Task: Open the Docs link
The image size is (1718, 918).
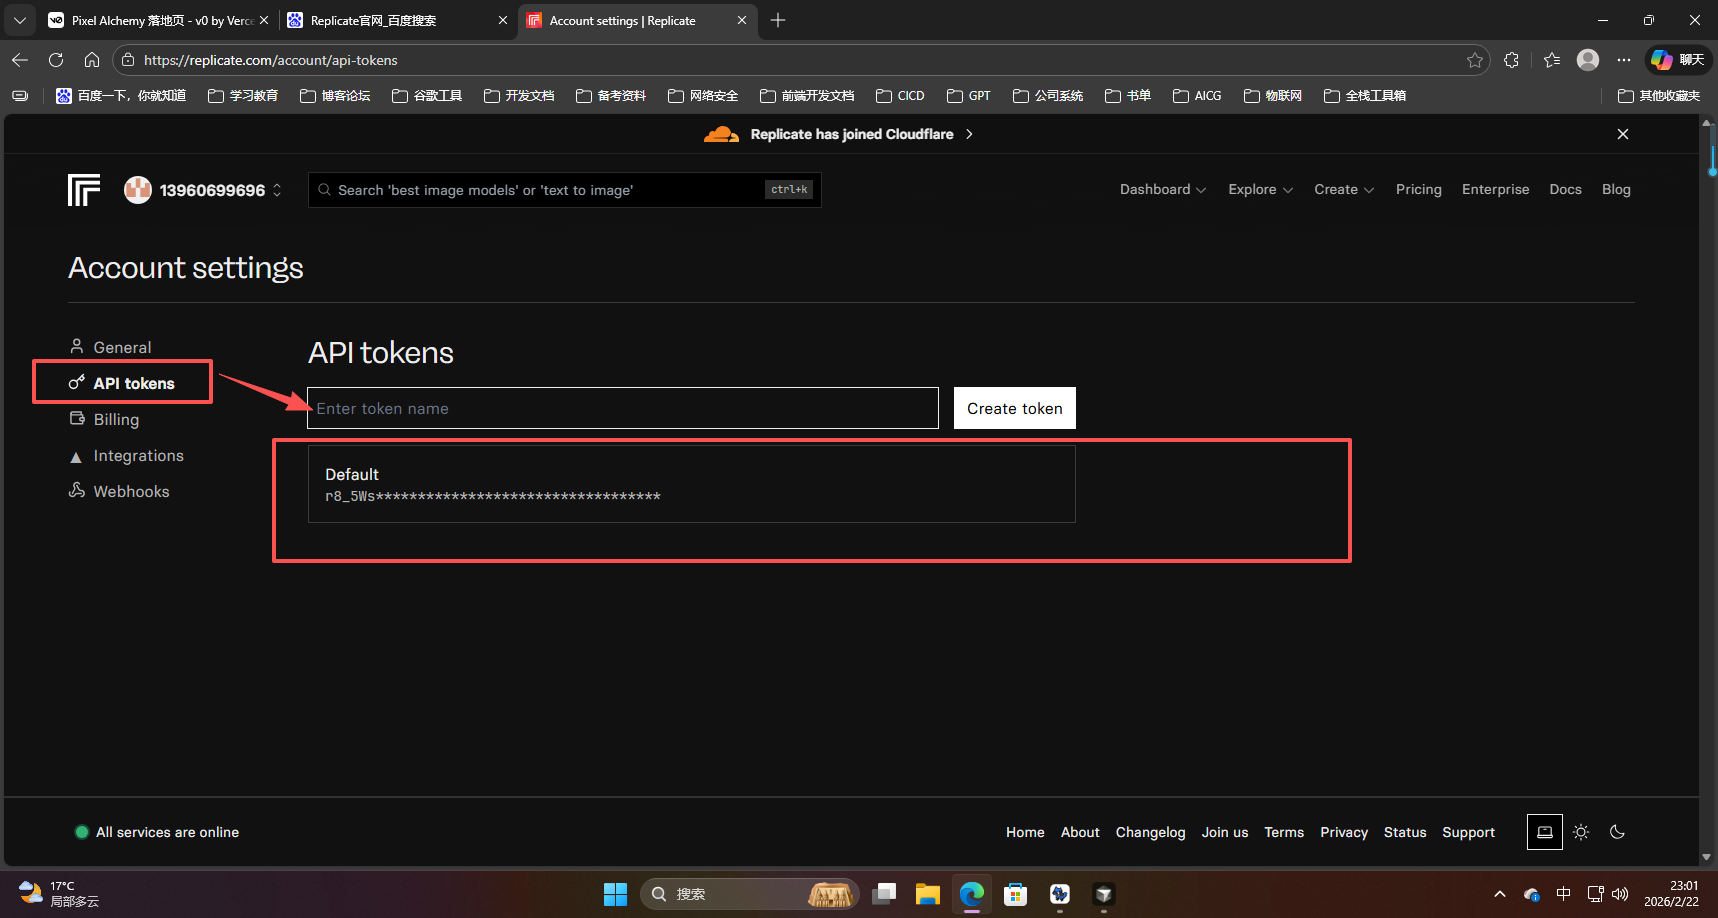Action: 1565,189
